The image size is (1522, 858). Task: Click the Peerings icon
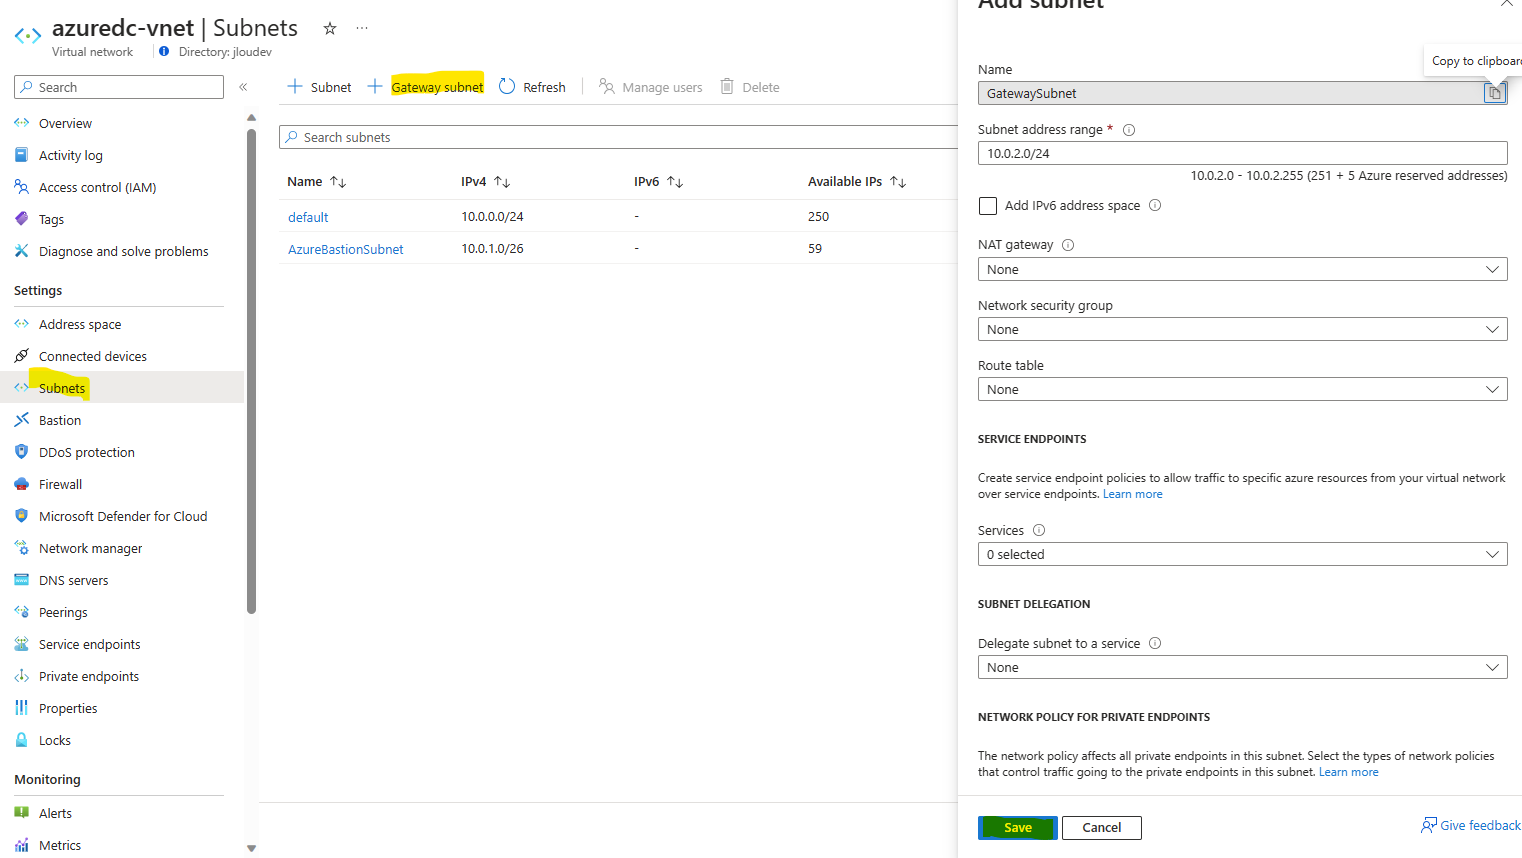[x=22, y=612]
